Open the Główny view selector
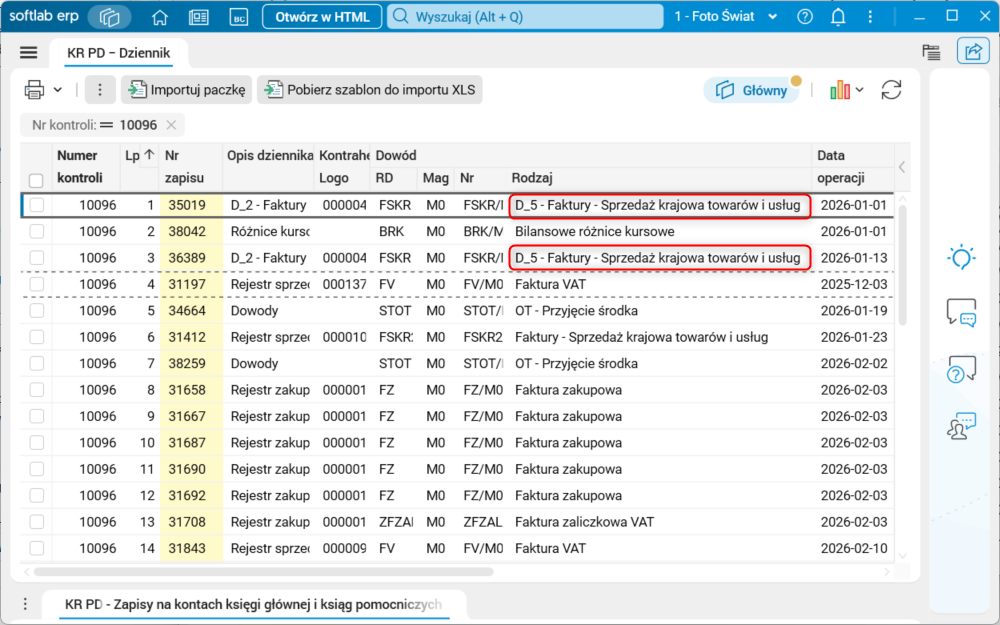The image size is (1000, 625). (751, 91)
